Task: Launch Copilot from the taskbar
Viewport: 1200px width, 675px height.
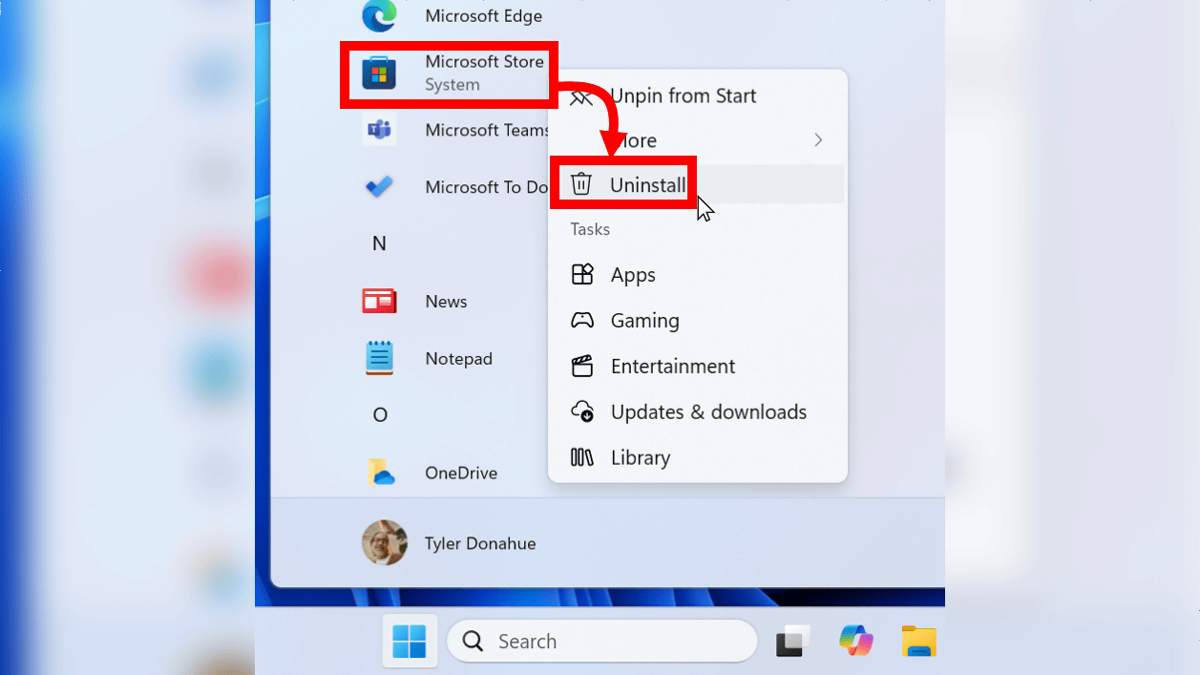Action: (x=854, y=641)
